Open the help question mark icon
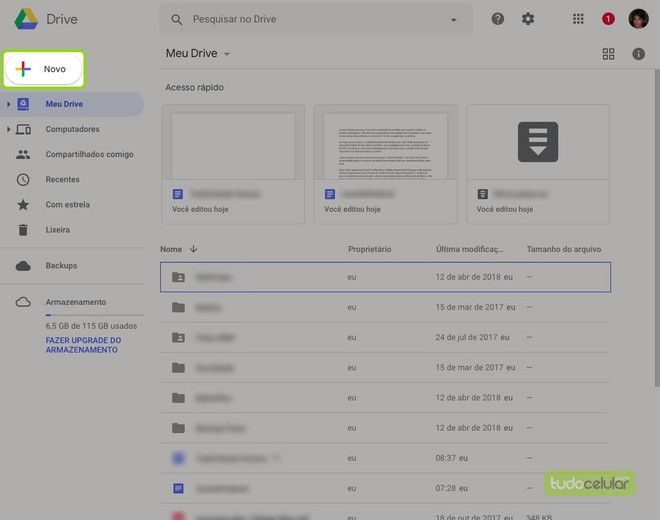Image resolution: width=660 pixels, height=520 pixels. pyautogui.click(x=498, y=19)
